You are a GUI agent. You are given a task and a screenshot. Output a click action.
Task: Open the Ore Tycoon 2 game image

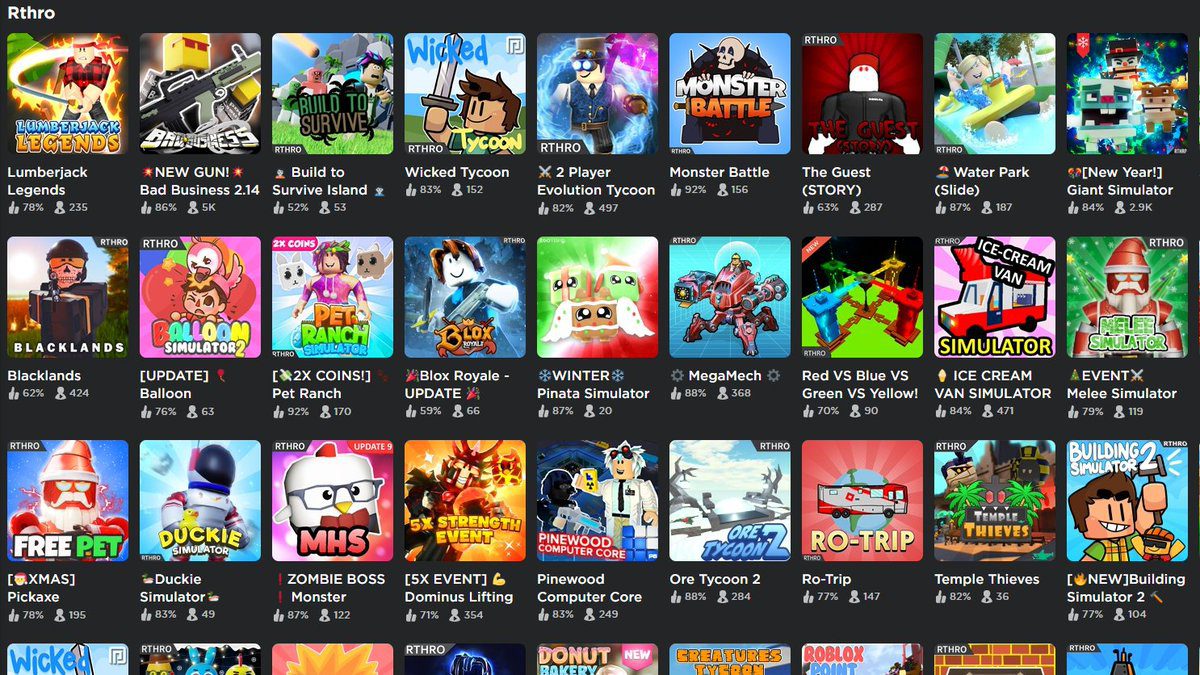[x=730, y=501]
